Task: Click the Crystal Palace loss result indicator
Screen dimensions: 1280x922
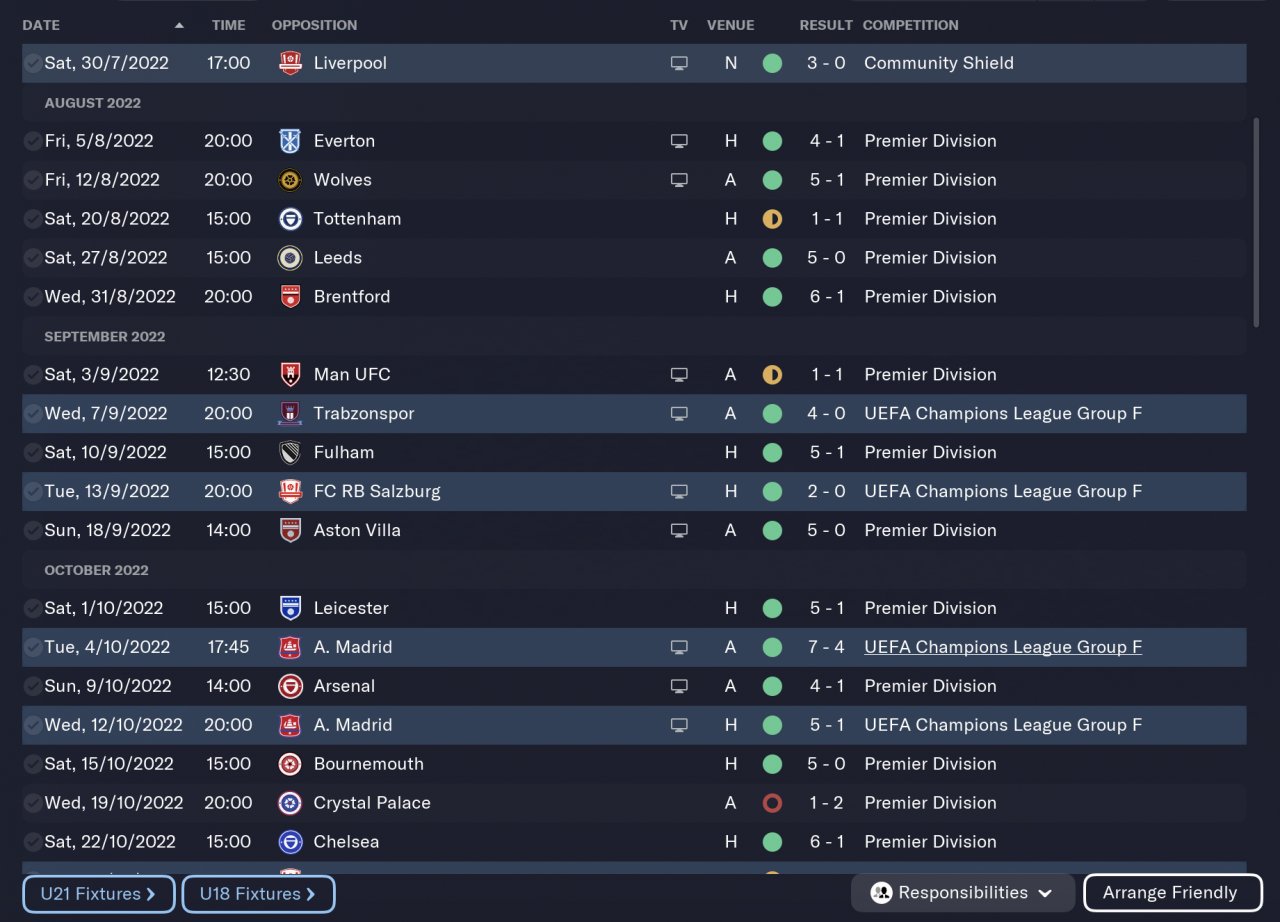Action: [772, 803]
